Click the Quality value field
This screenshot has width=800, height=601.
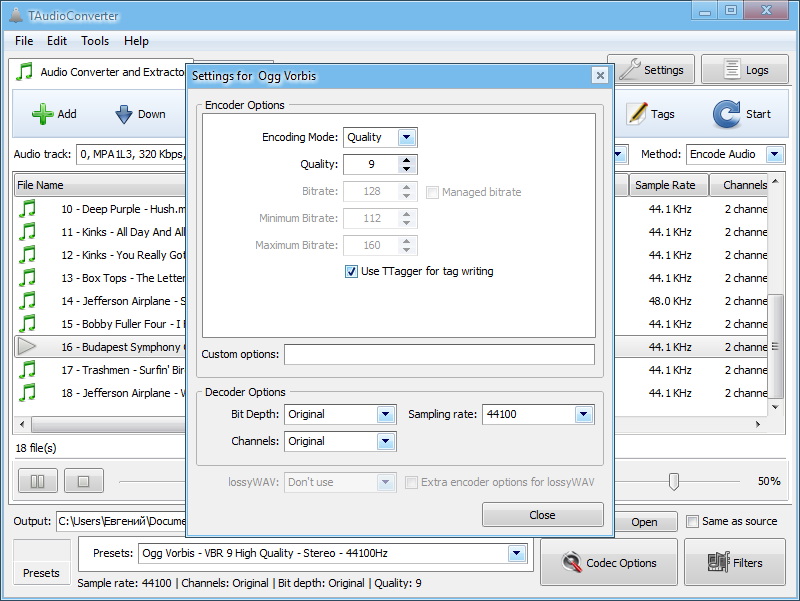[371, 164]
